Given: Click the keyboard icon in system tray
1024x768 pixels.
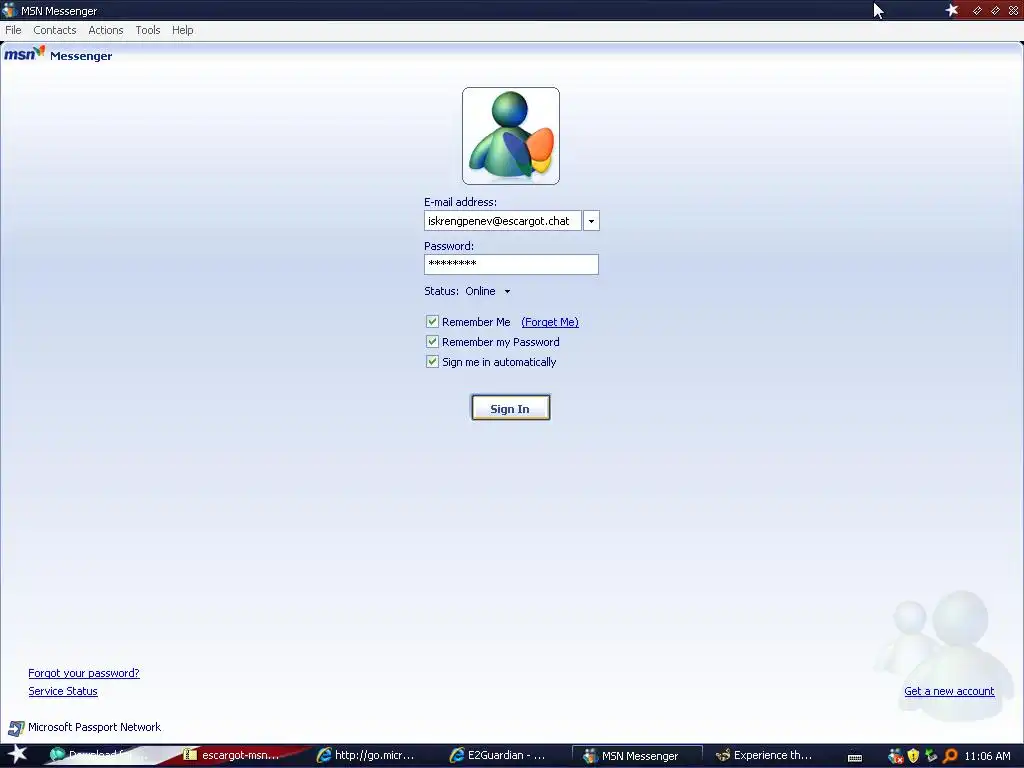Looking at the screenshot, I should click(855, 757).
